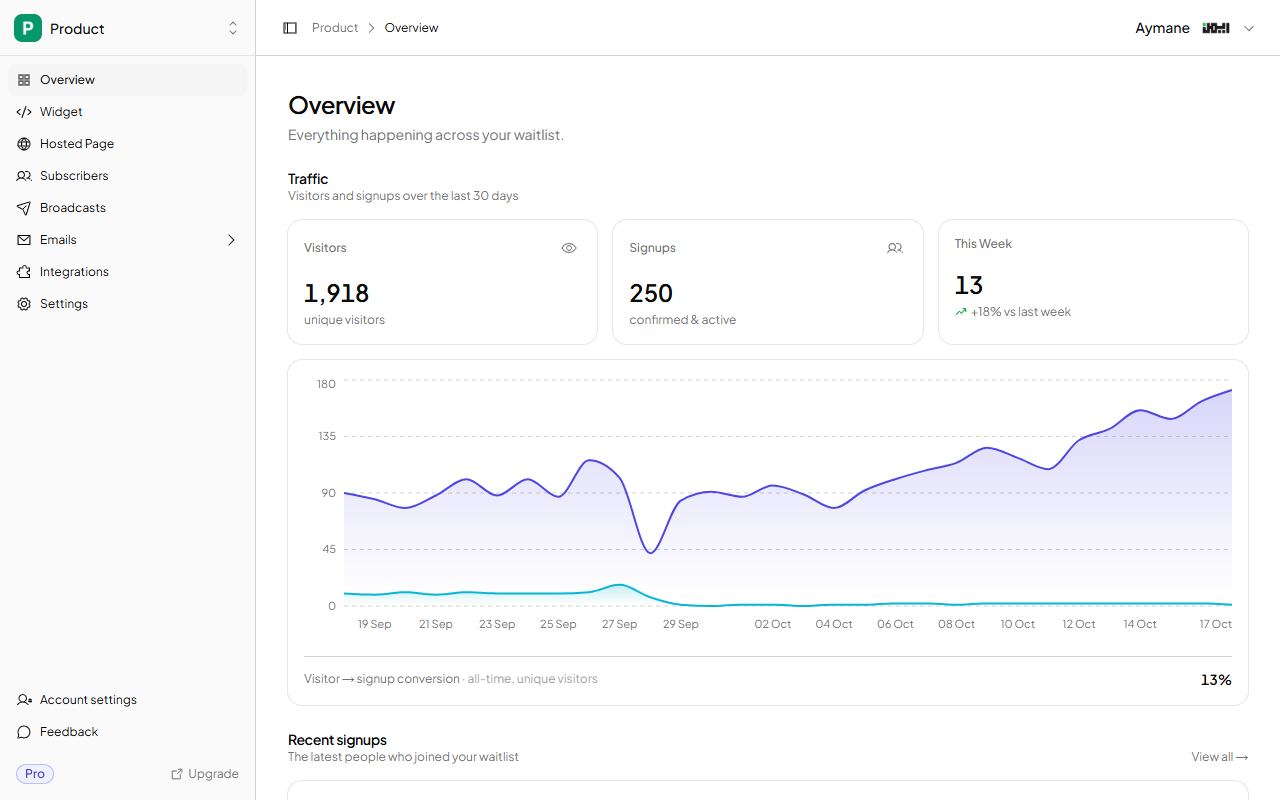Viewport: 1280px width, 800px height.
Task: Click the green Product logo icon
Action: 28,28
